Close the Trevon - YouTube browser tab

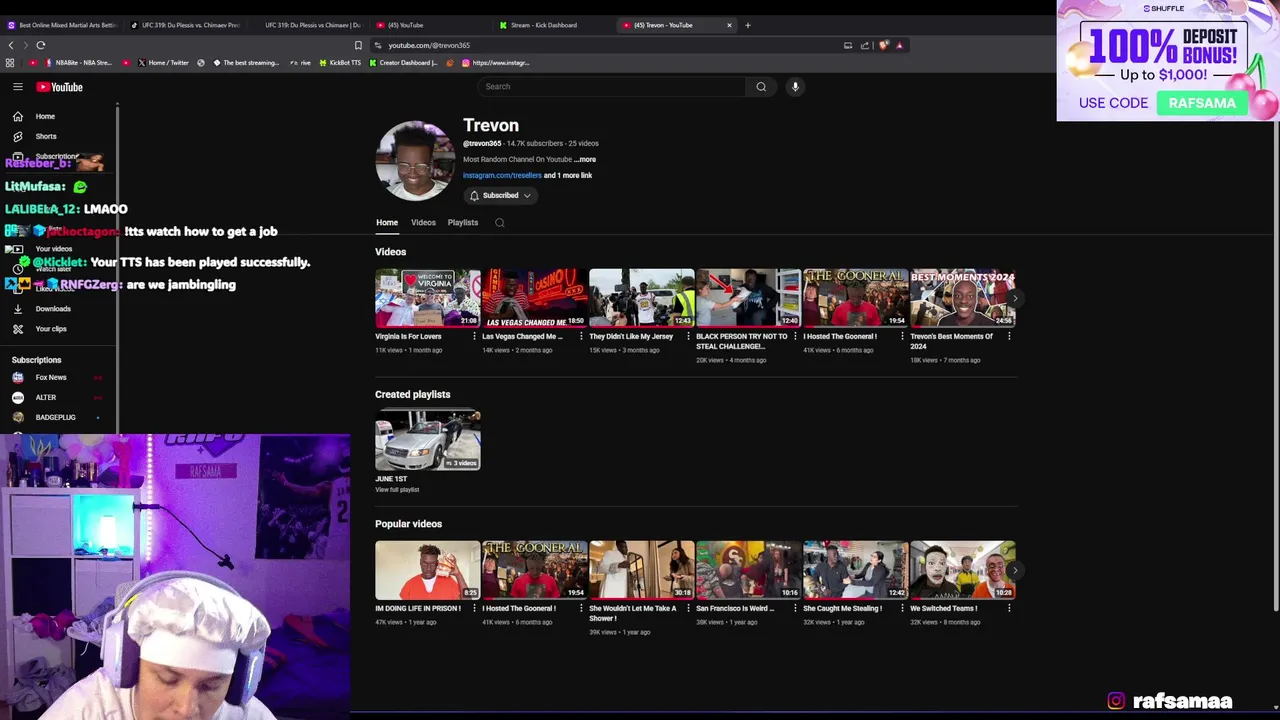click(729, 25)
